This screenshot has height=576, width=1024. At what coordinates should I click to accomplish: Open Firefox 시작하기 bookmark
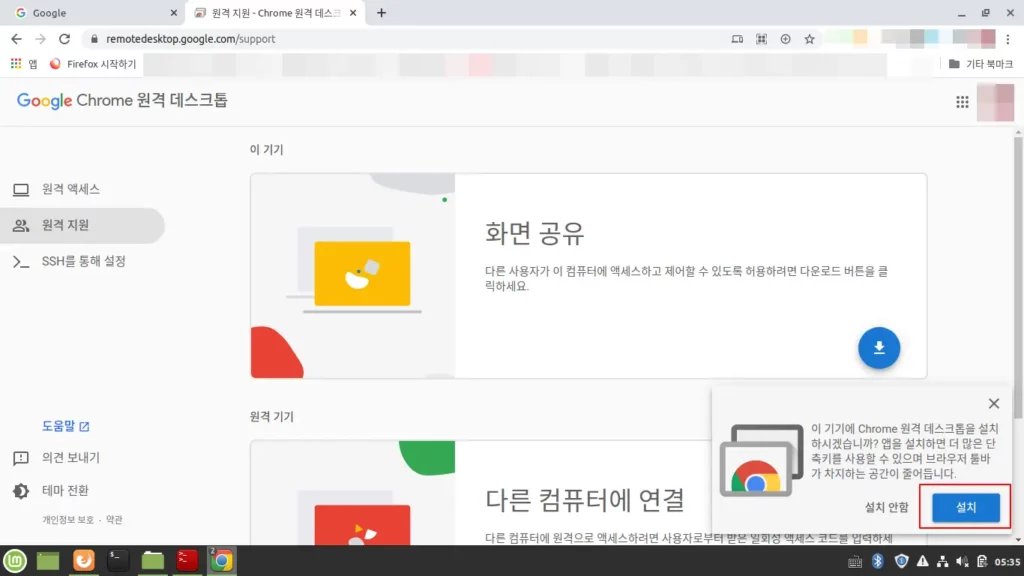click(x=93, y=64)
